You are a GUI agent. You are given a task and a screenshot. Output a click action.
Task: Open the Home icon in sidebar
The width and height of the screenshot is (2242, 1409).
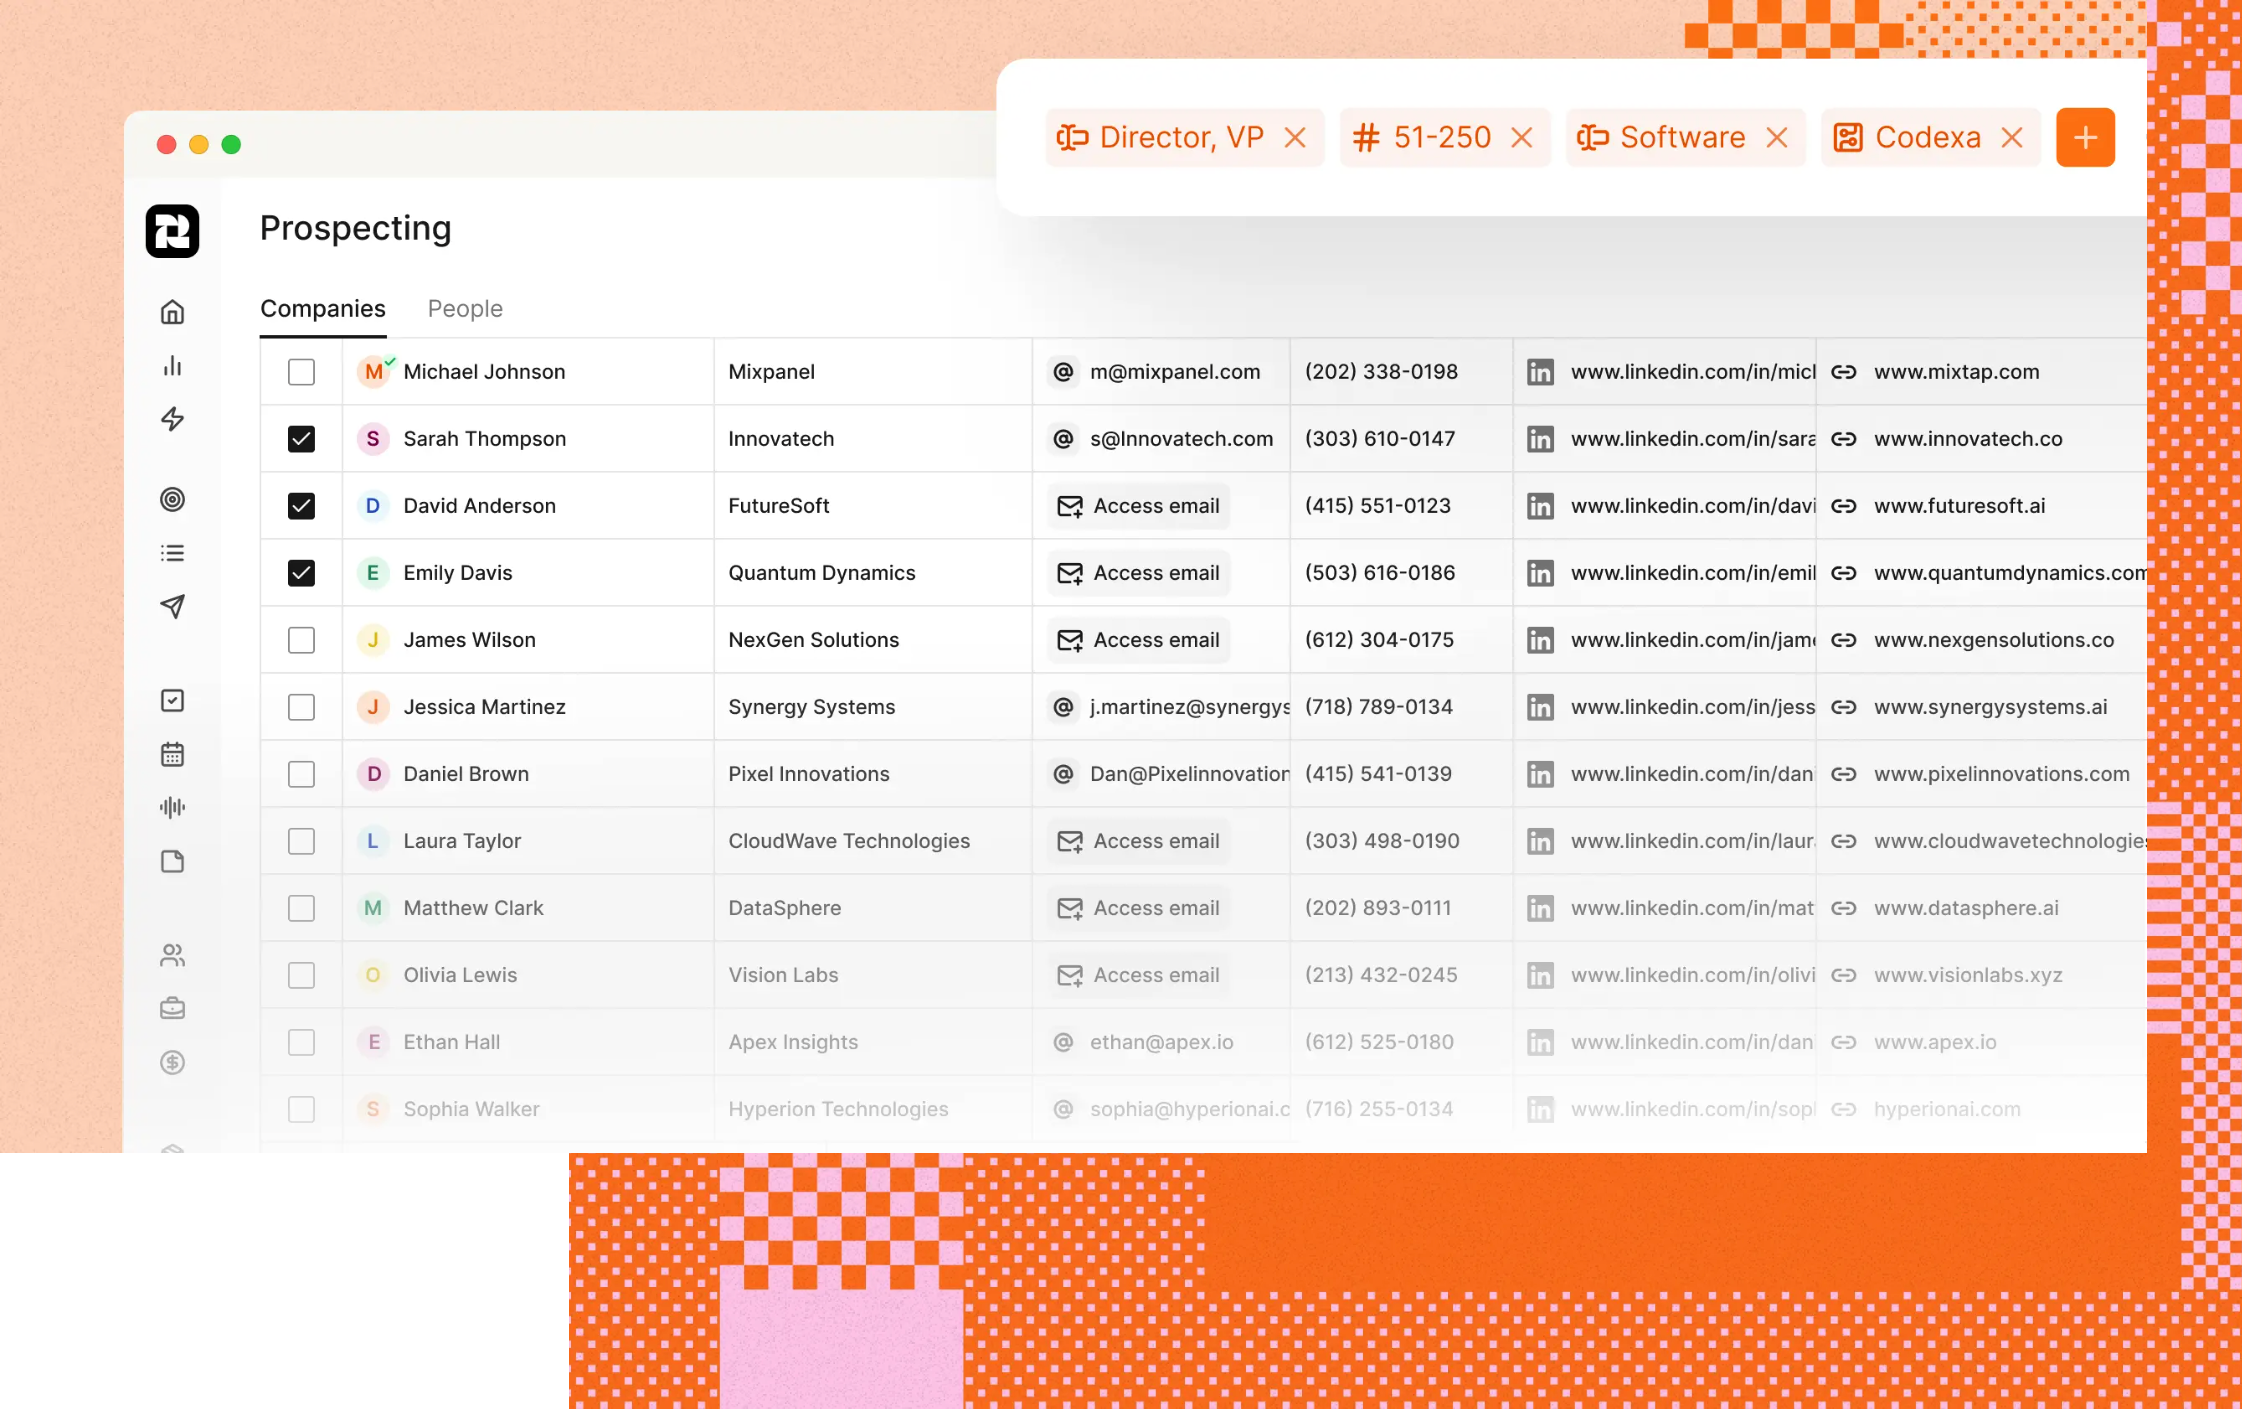pos(172,312)
